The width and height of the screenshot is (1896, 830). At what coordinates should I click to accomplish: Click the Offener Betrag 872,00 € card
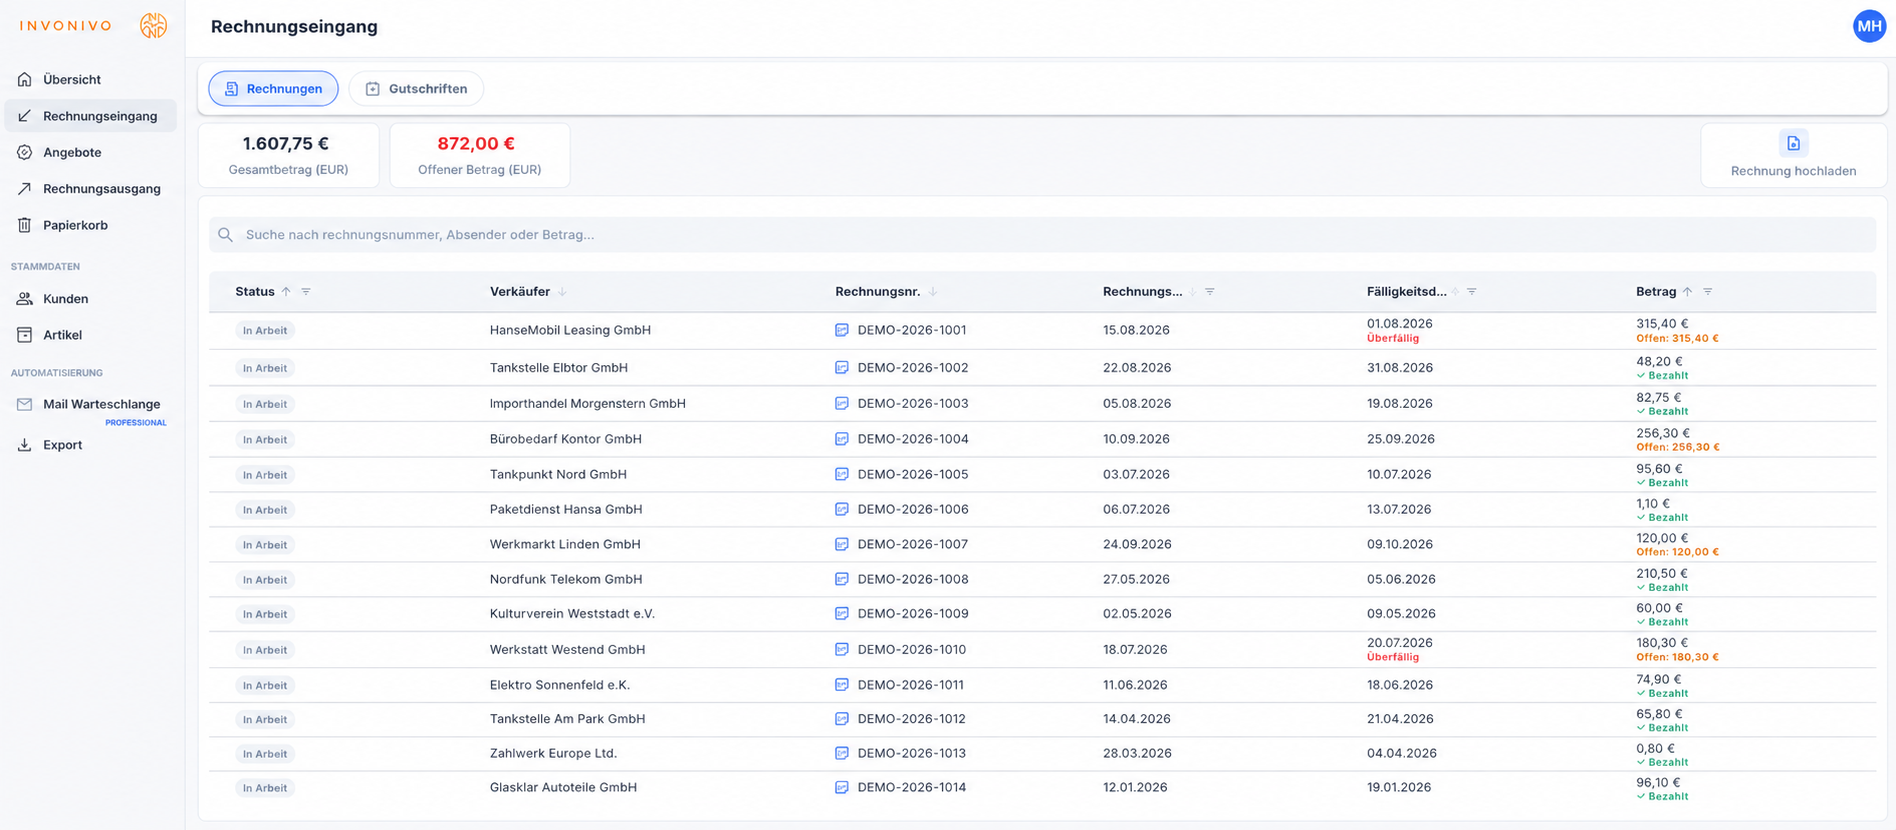480,155
